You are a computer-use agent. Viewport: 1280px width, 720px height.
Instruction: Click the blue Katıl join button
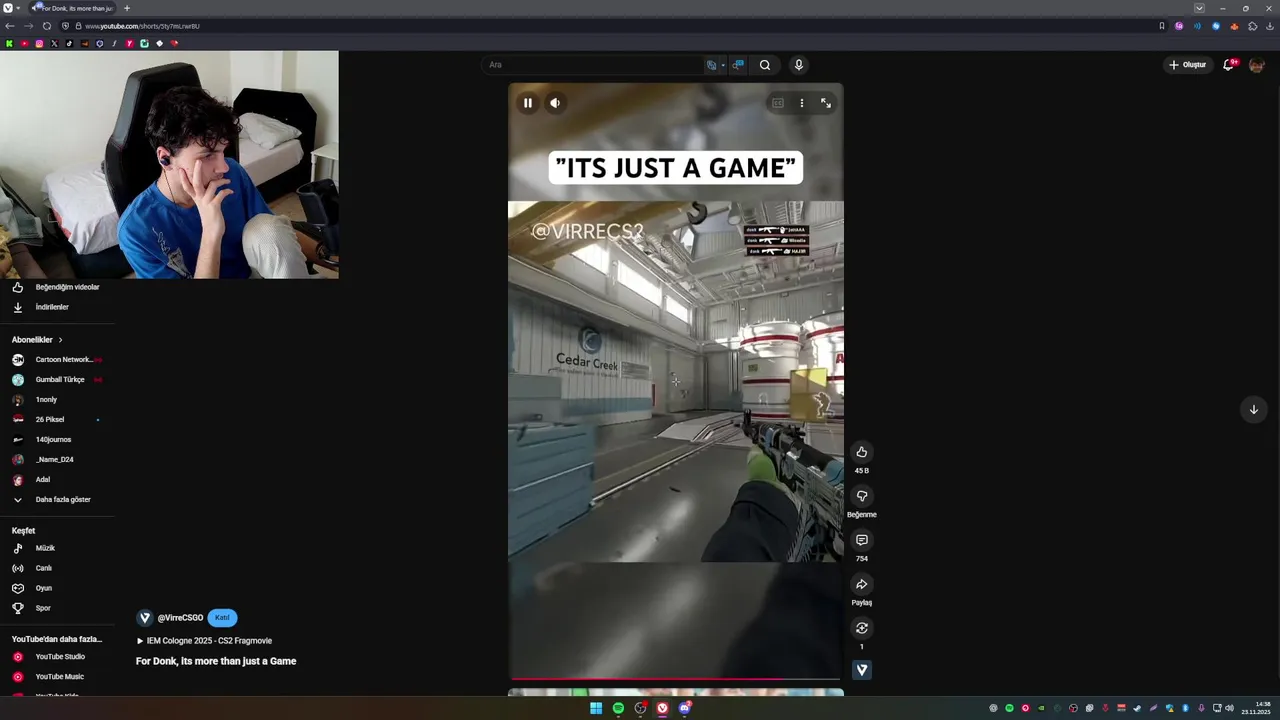[222, 618]
